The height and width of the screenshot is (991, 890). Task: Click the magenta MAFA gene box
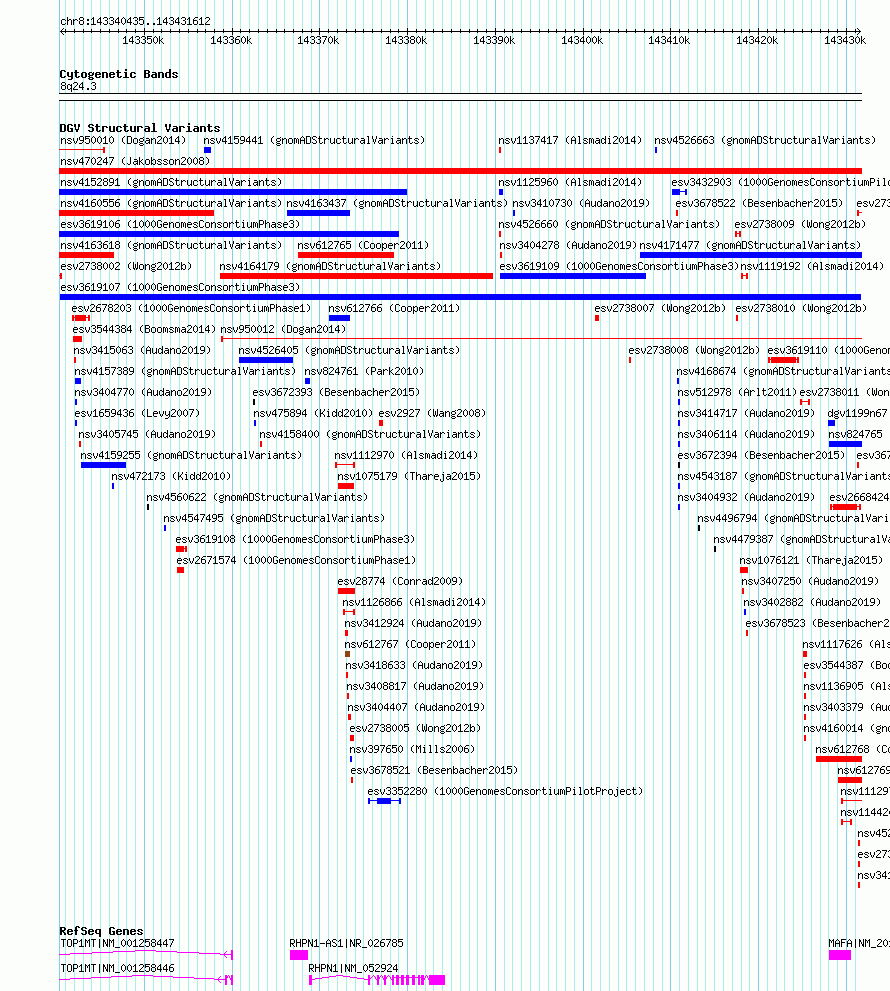(840, 955)
